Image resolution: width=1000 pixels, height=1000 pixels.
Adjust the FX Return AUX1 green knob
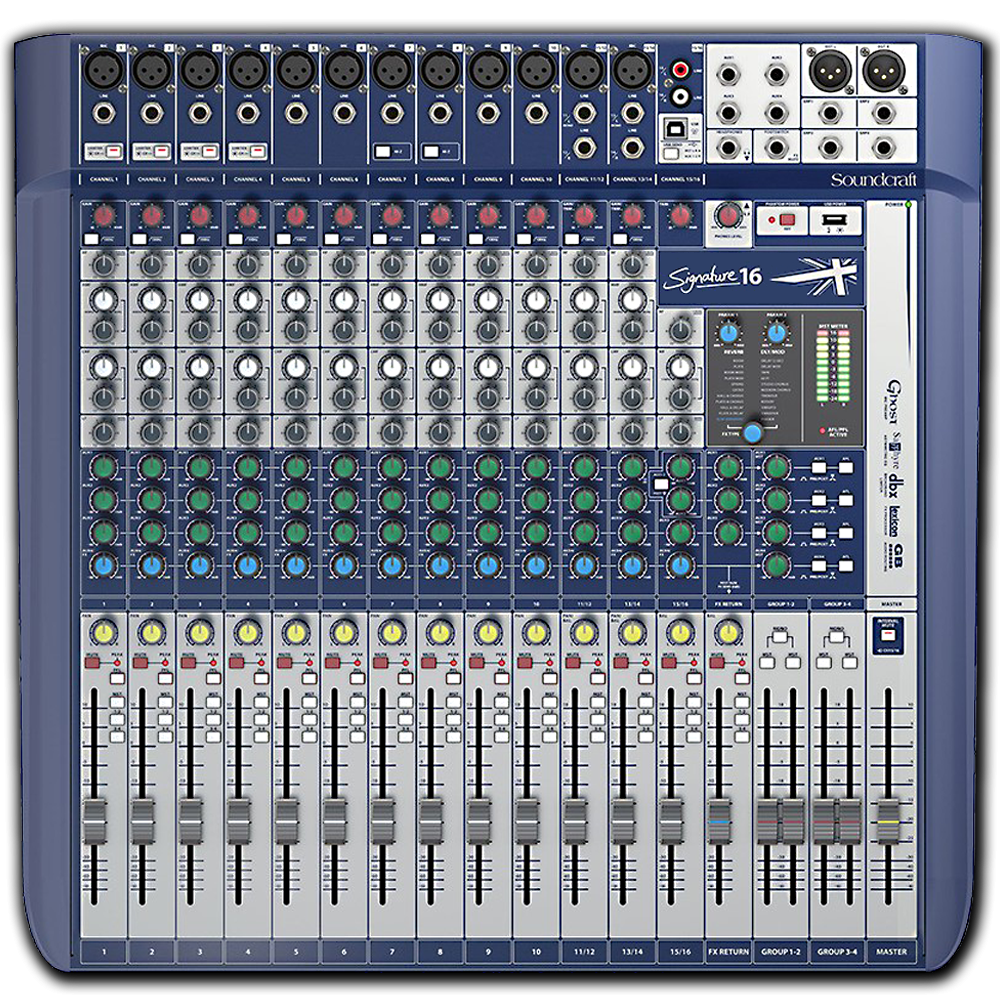click(x=728, y=467)
